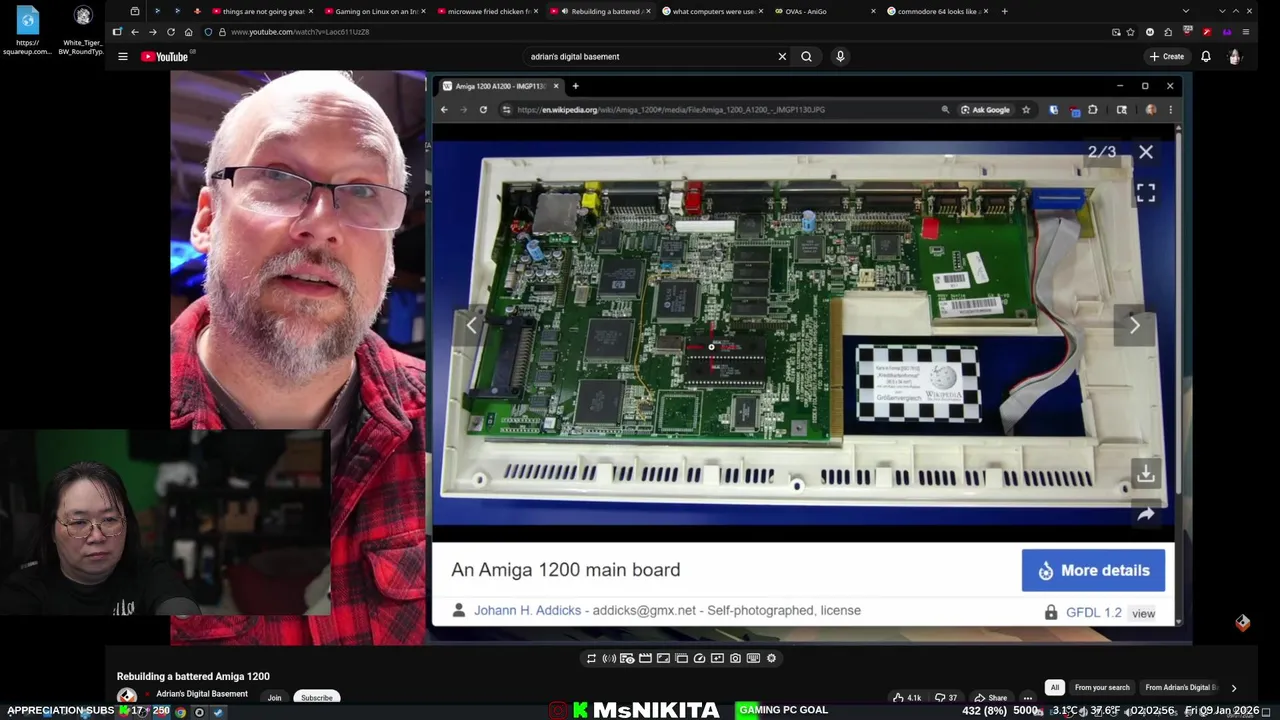
Task: Select the 'All' filter chip
Action: [1054, 687]
